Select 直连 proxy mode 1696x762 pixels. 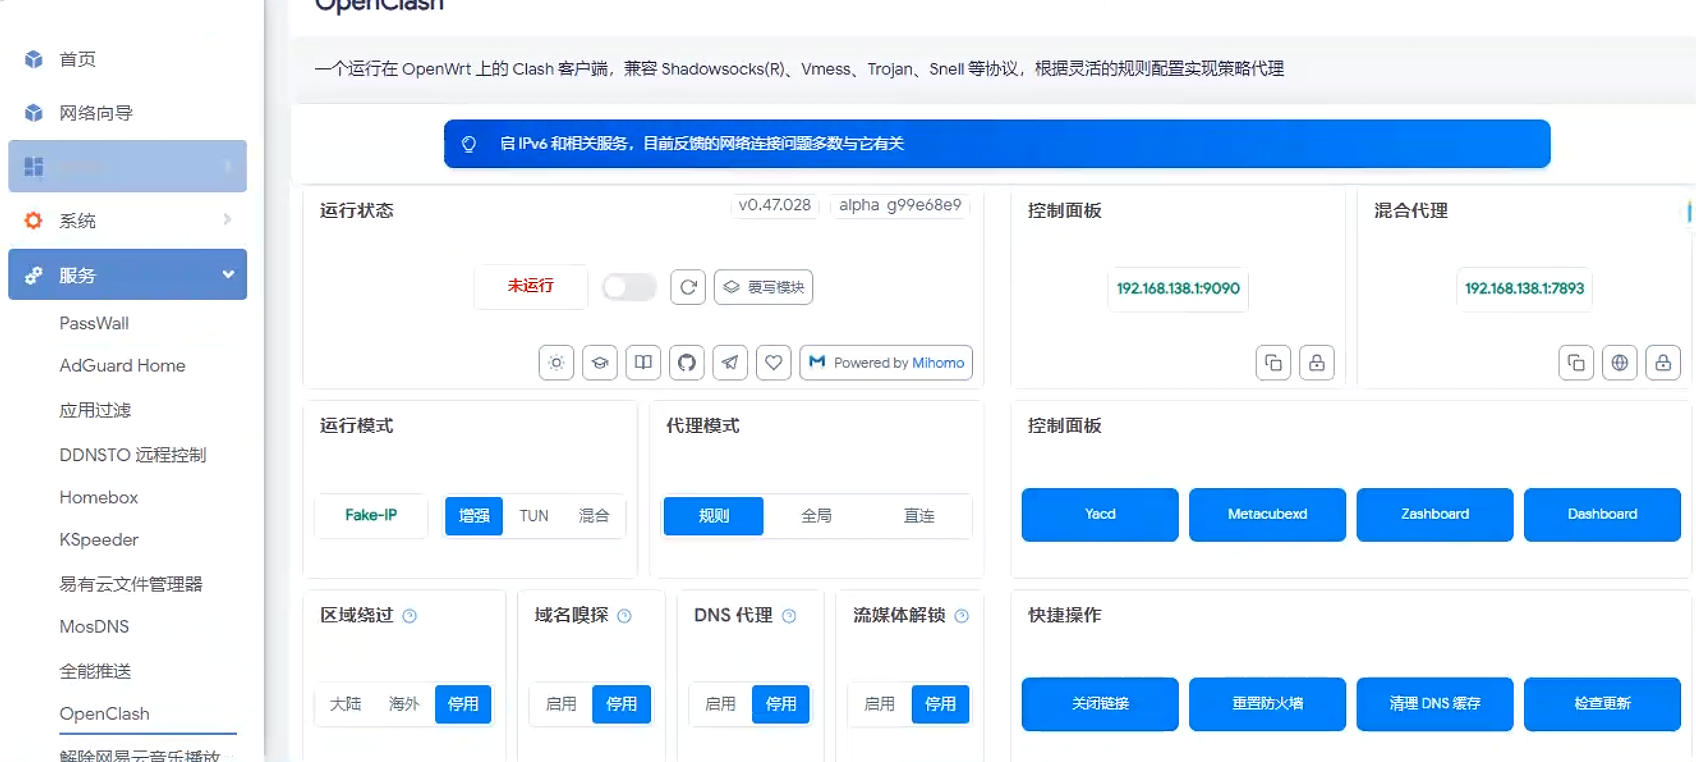919,516
